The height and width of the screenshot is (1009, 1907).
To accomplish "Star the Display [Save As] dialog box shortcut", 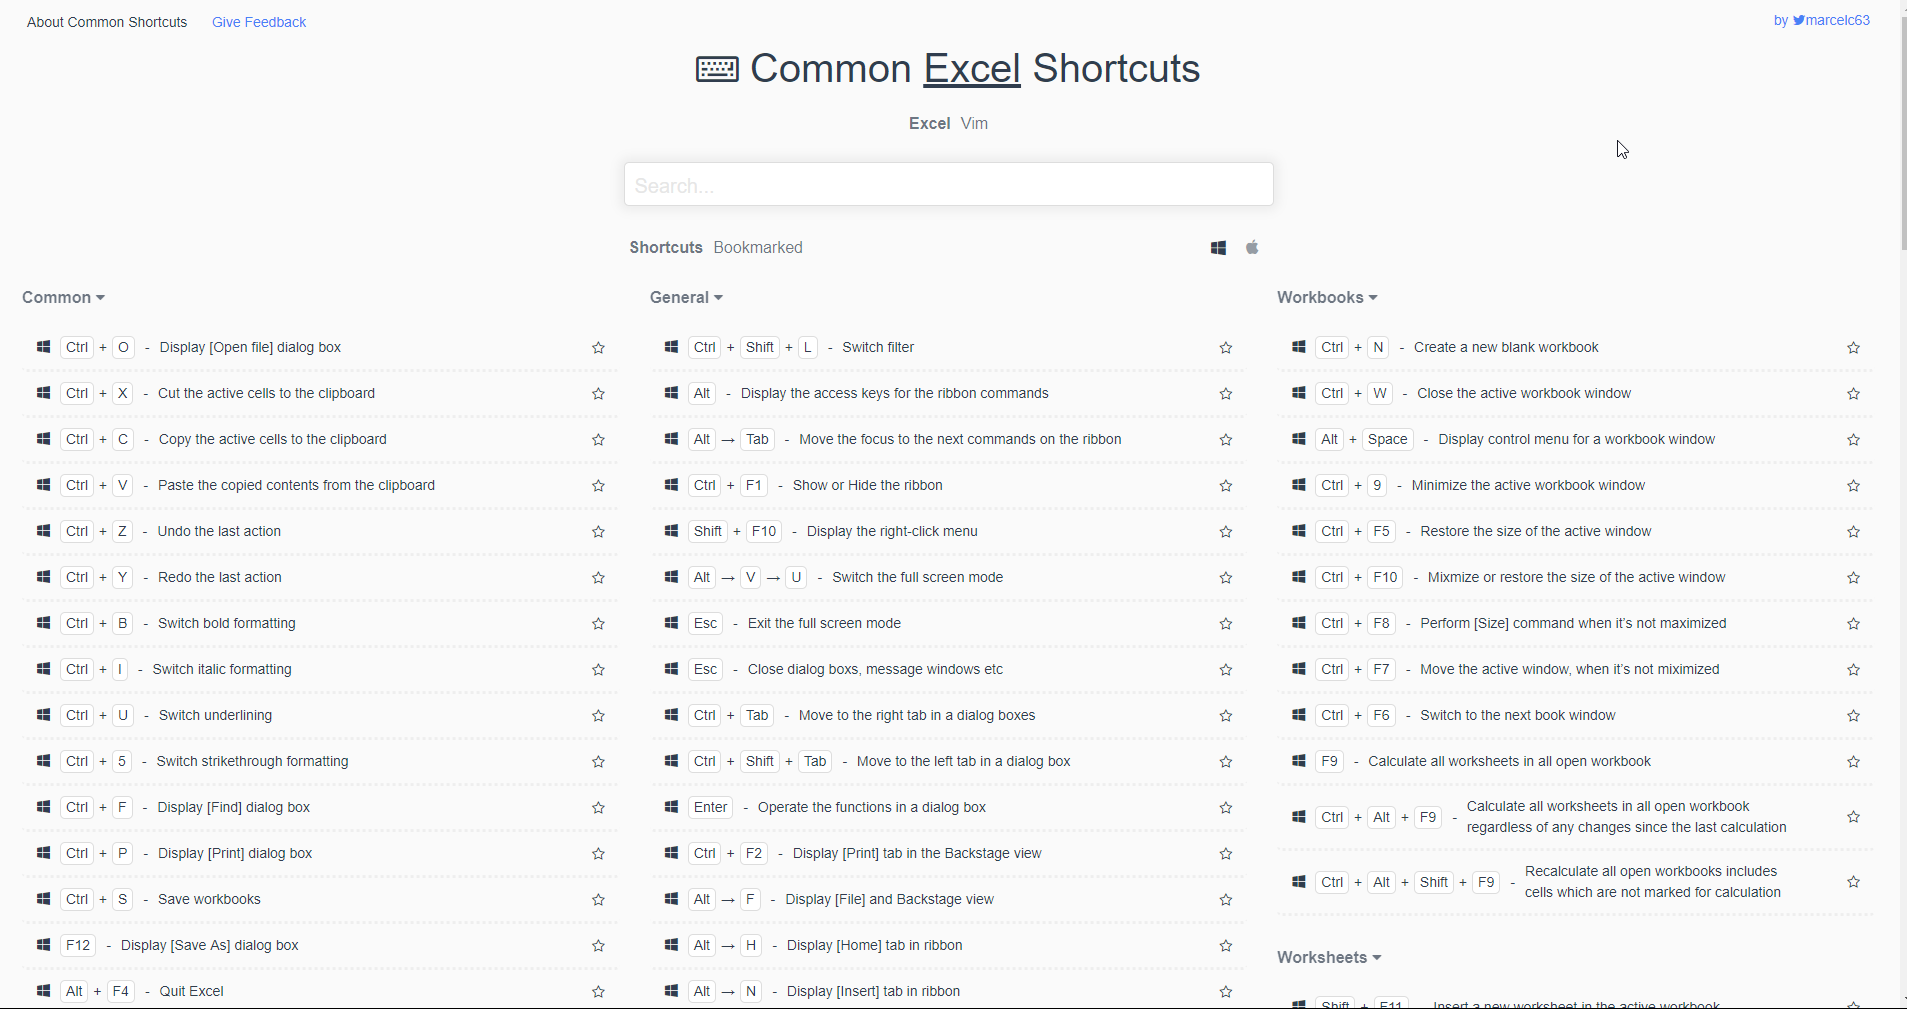I will point(598,946).
